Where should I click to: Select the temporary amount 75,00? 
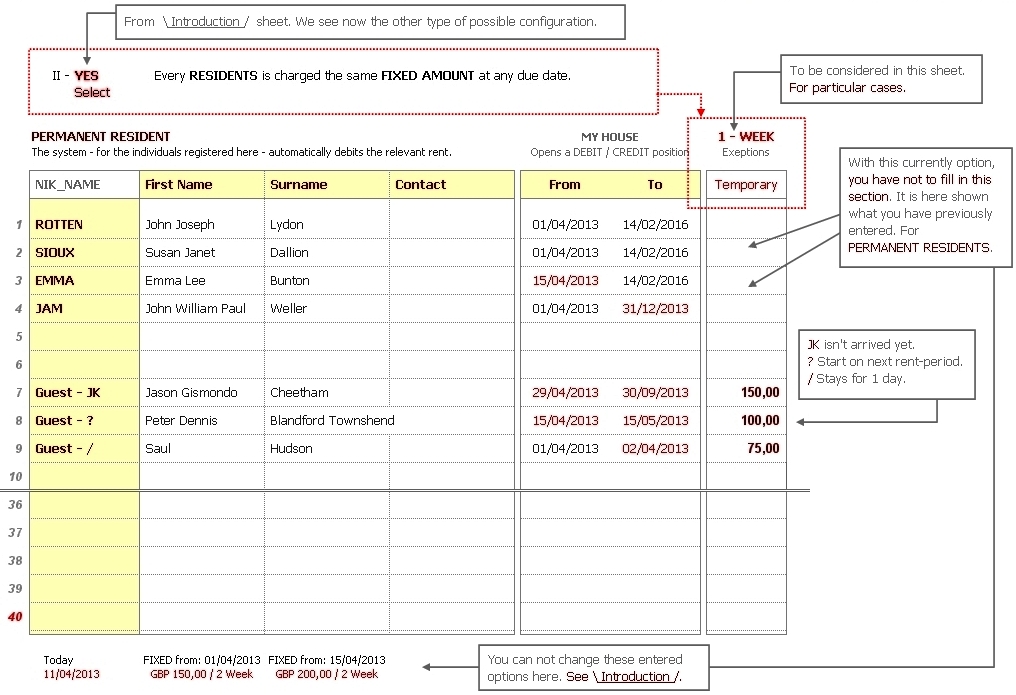(746, 448)
